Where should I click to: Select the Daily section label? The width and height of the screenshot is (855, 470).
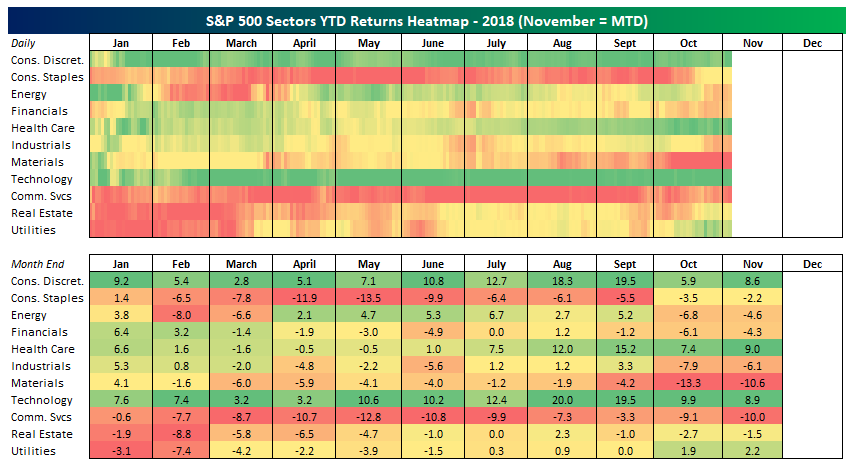[x=26, y=43]
